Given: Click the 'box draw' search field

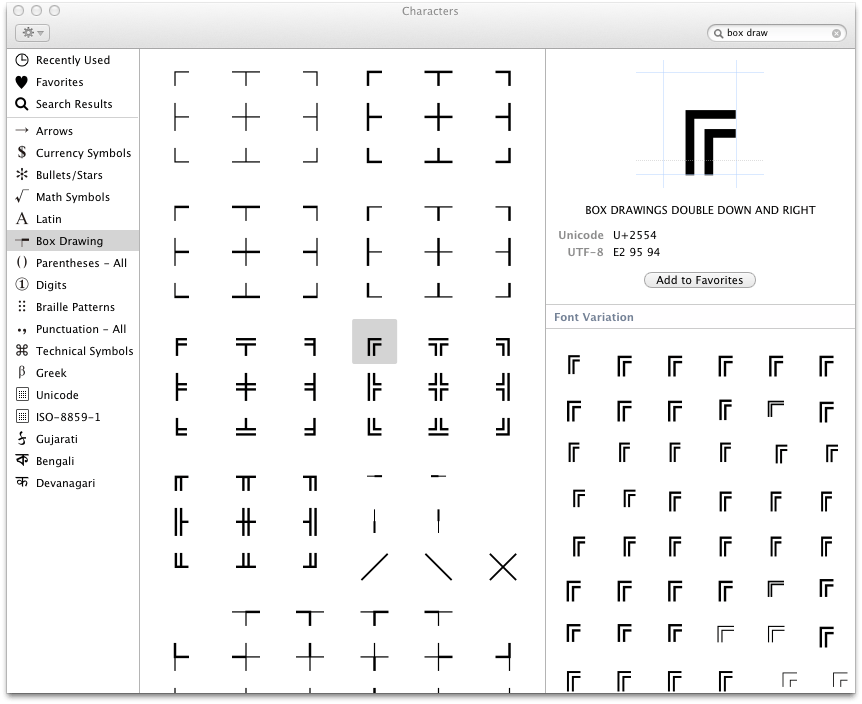Looking at the screenshot, I should point(776,33).
